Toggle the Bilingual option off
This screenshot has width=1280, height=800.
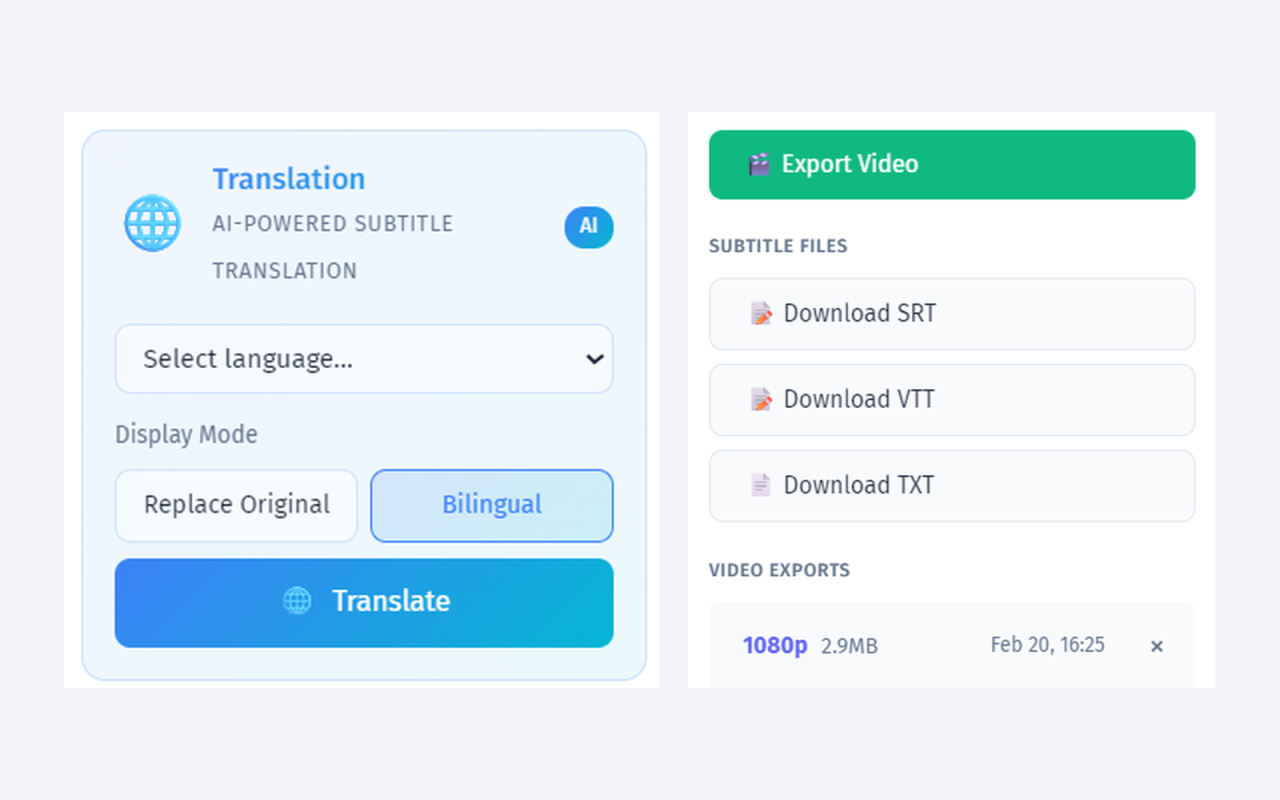pos(491,505)
